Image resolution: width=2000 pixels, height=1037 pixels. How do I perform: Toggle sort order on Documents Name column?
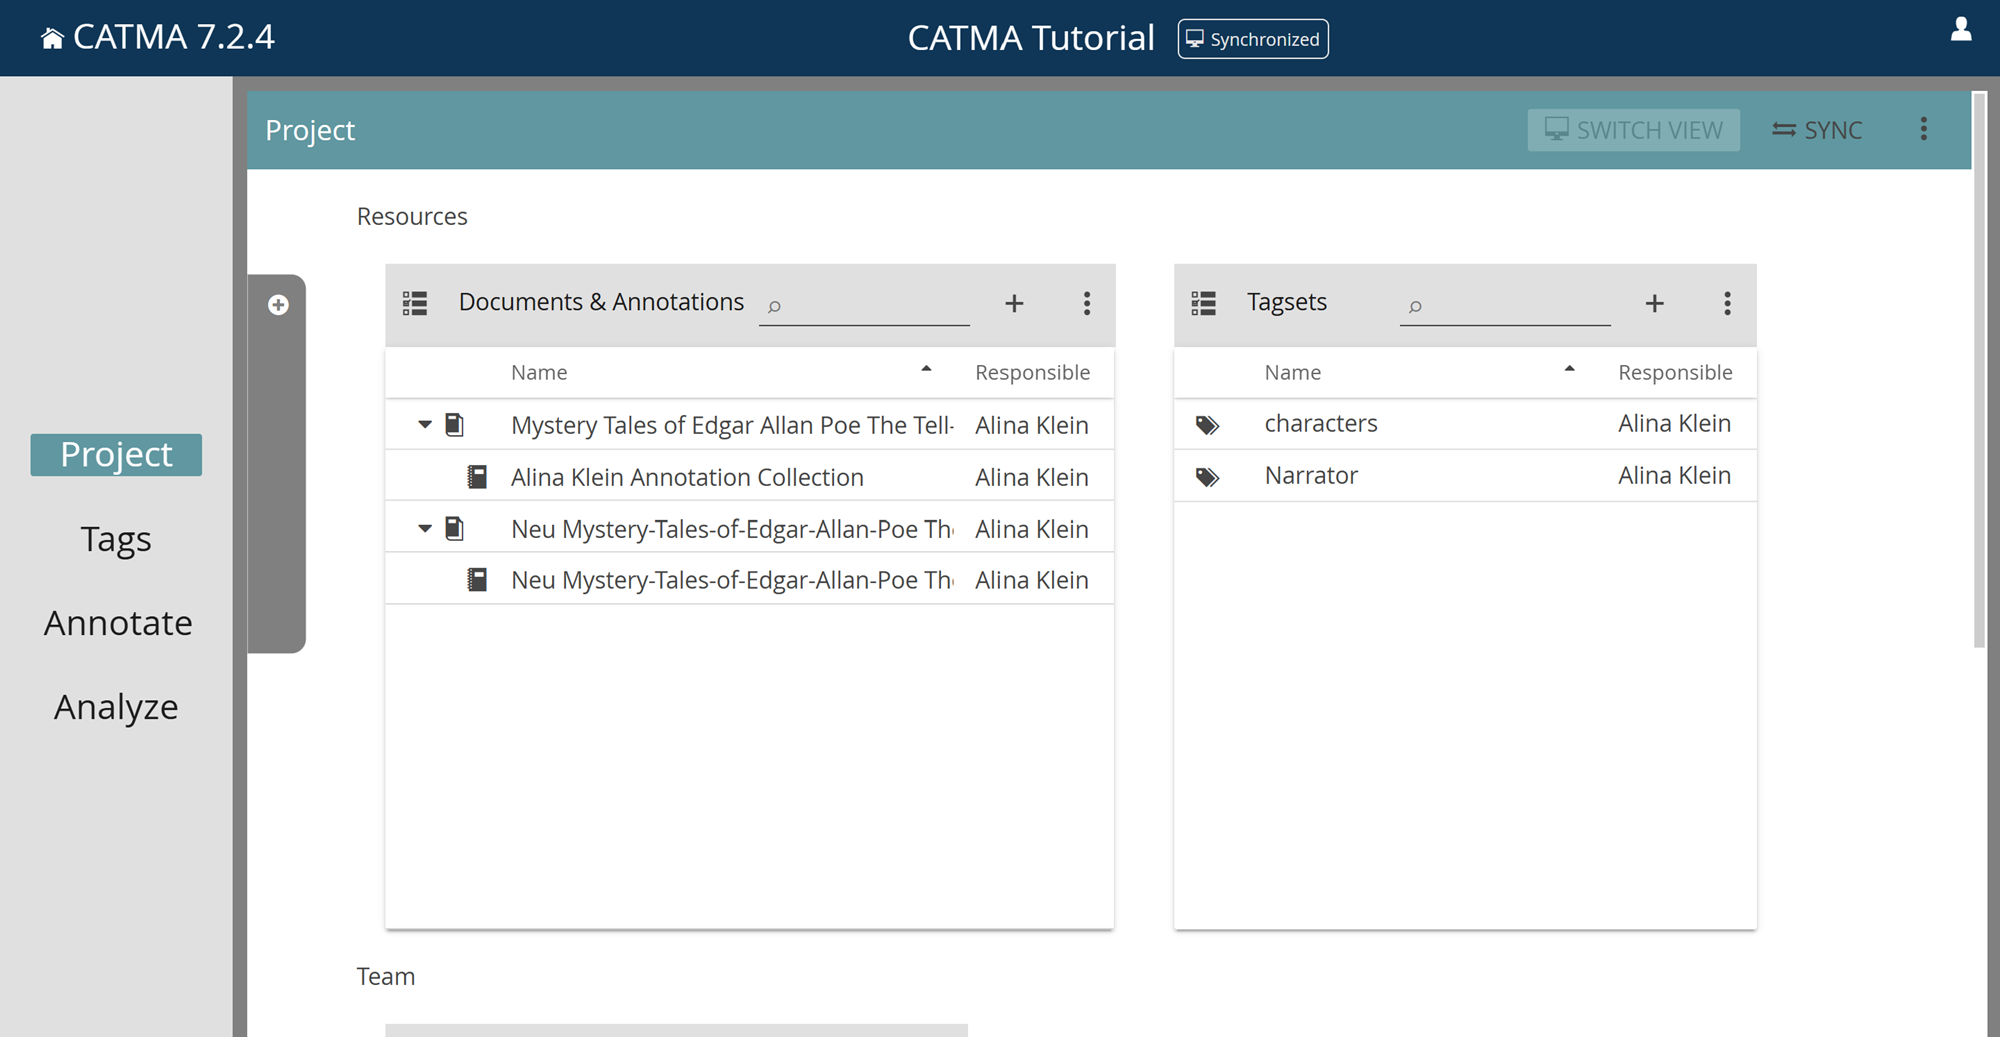point(926,369)
